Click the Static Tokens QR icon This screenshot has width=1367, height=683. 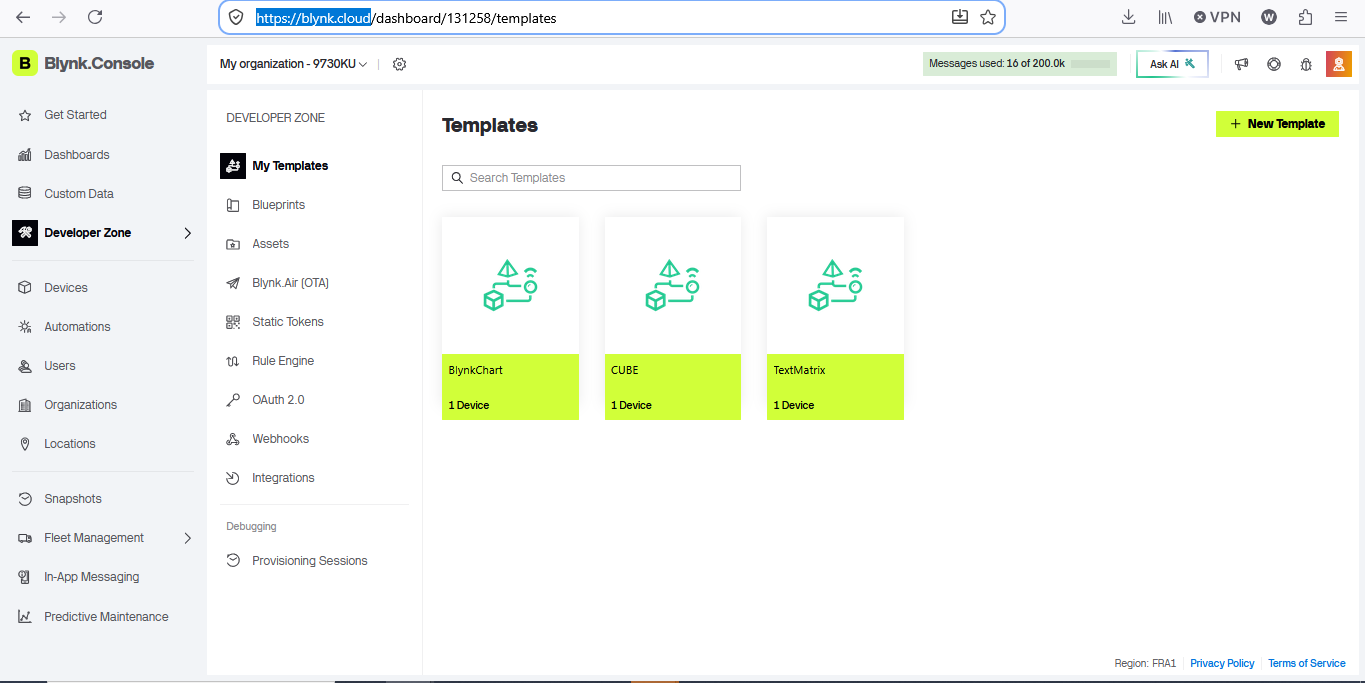click(x=233, y=322)
